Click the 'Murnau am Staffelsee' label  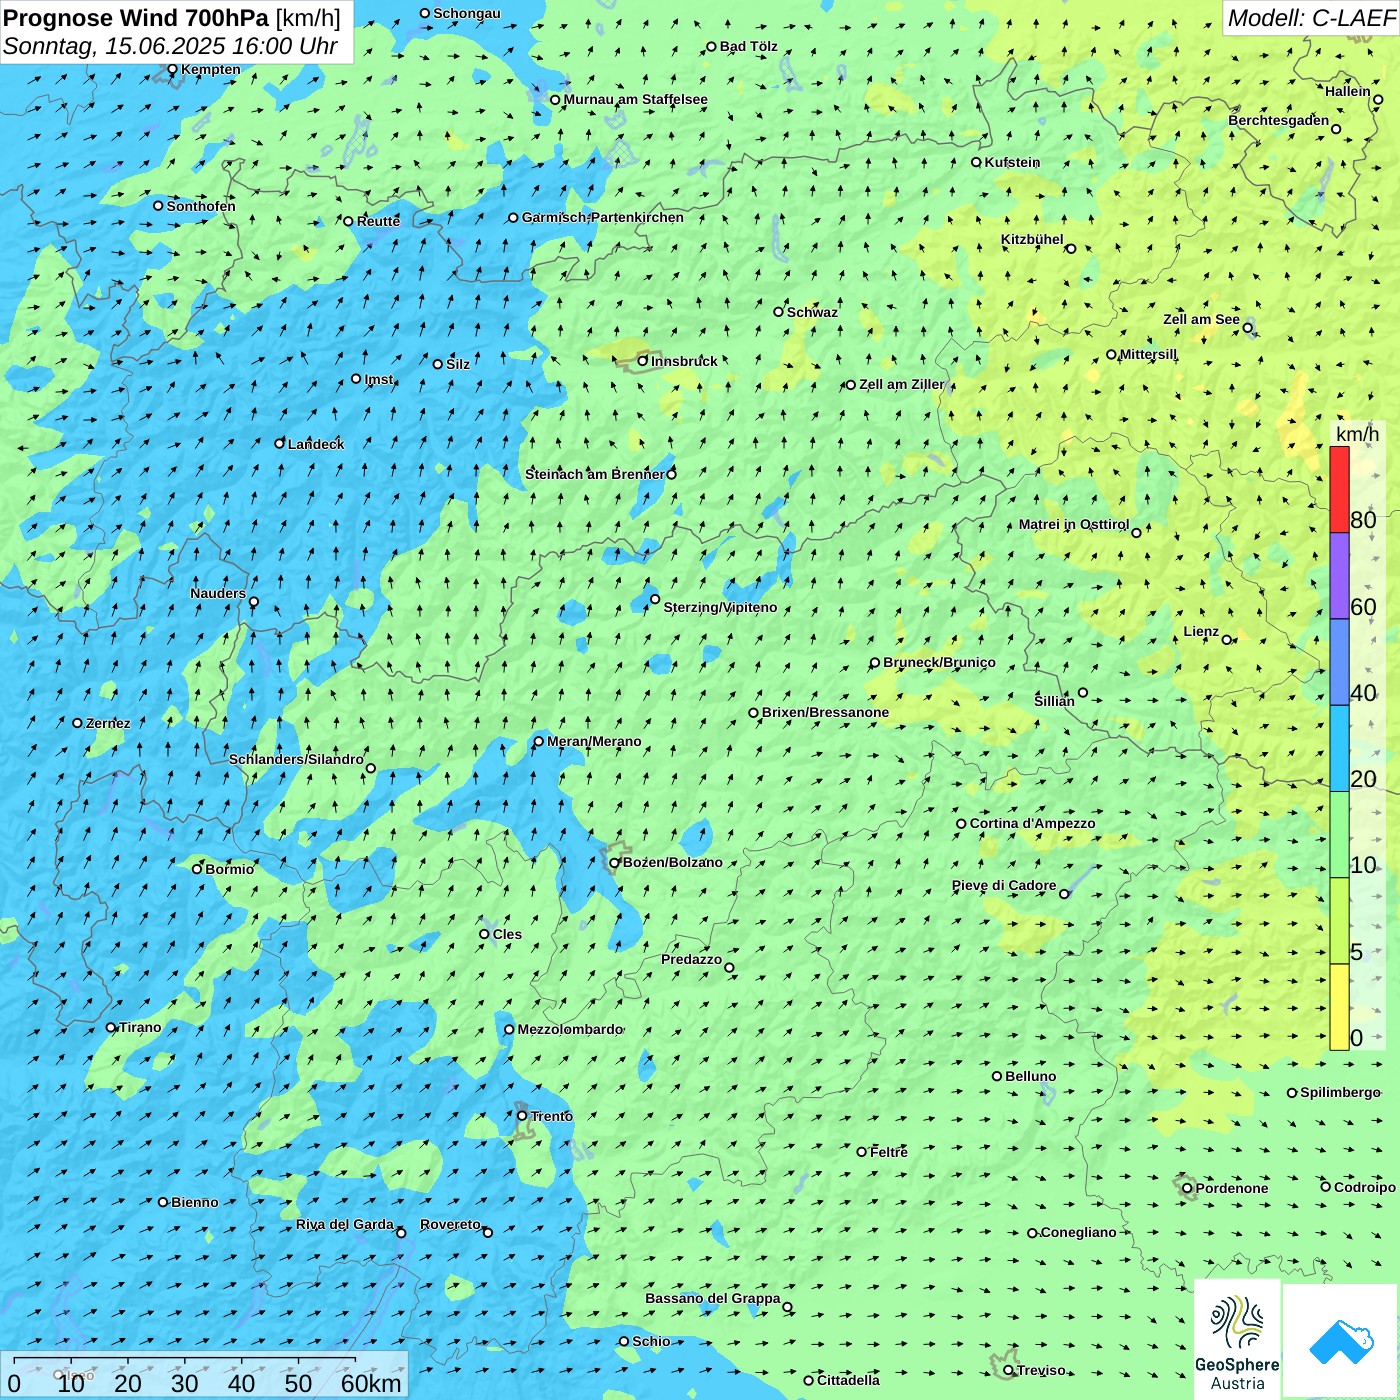click(636, 99)
